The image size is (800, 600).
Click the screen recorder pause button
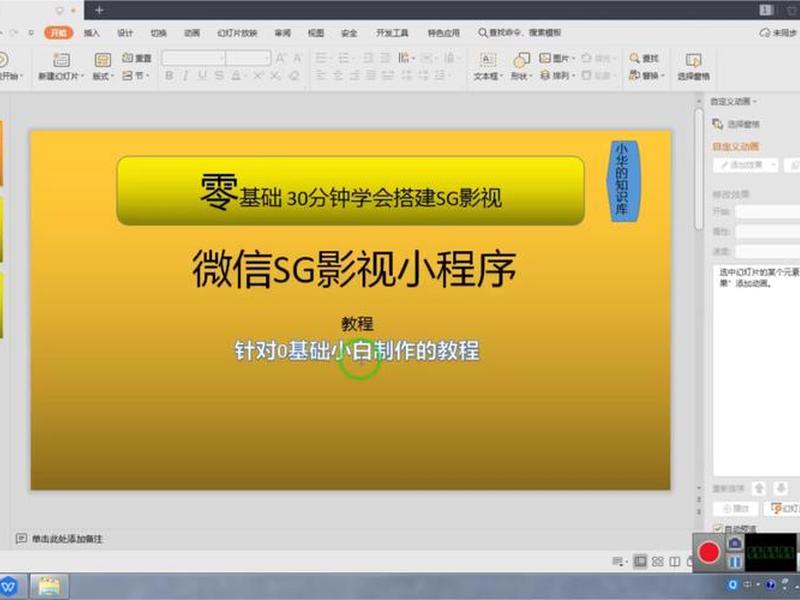(735, 562)
